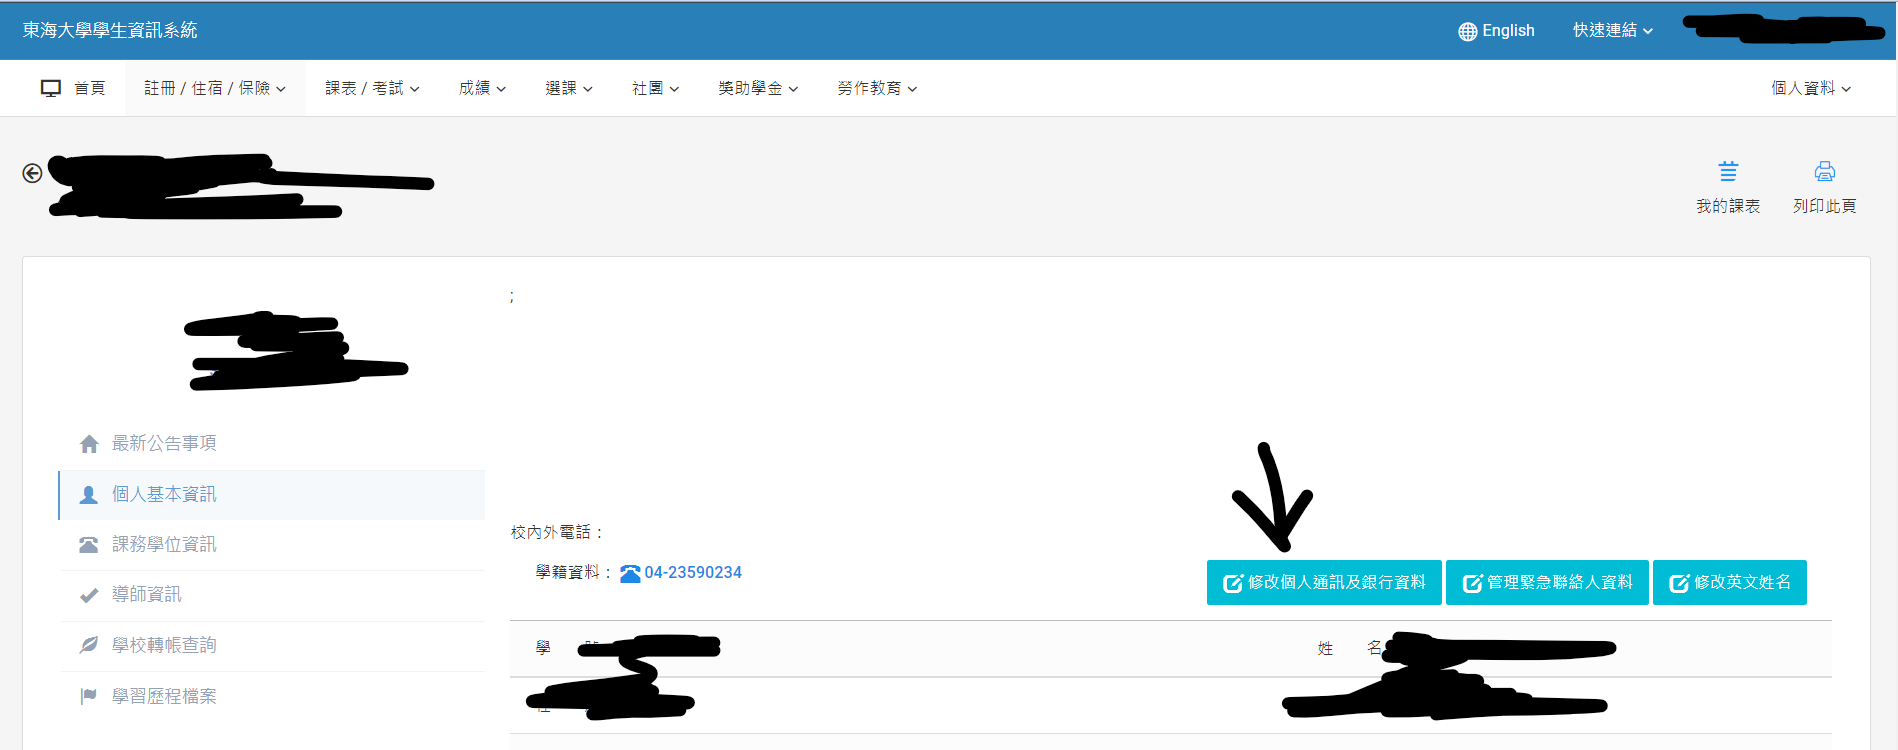Click the 學籍資料： label
This screenshot has width=1898, height=750.
pos(575,573)
